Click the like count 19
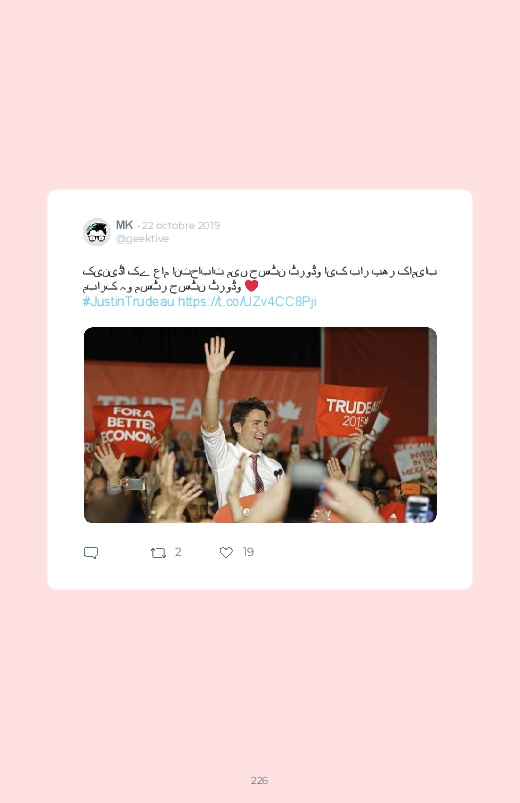 (248, 552)
